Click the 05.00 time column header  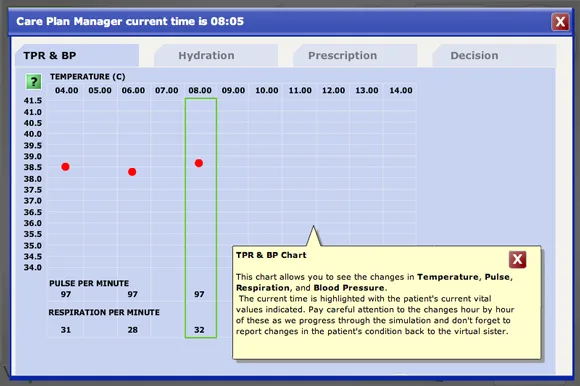100,91
